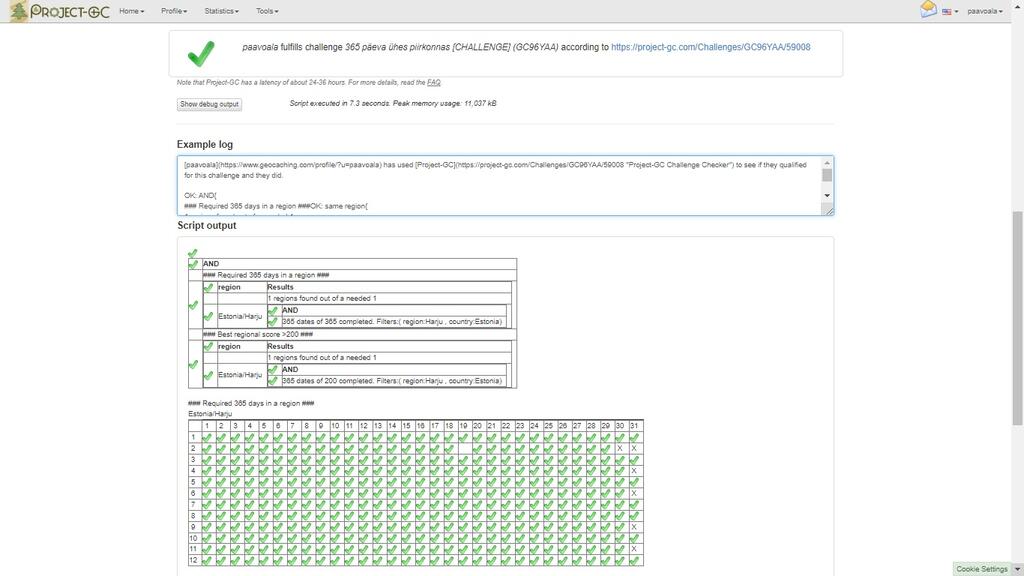Open the language selector dropdown arrow

coord(956,12)
